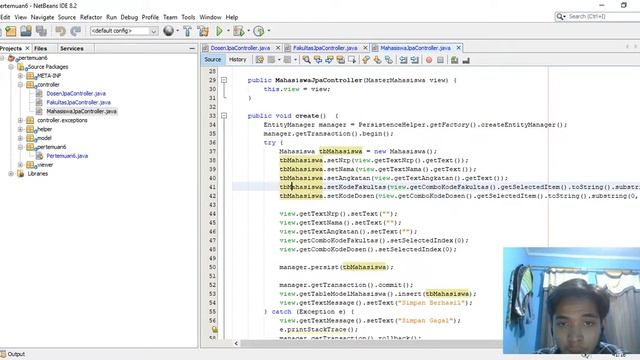The width and height of the screenshot is (640, 360).
Task: Collapse the controller package node
Action: [20, 84]
